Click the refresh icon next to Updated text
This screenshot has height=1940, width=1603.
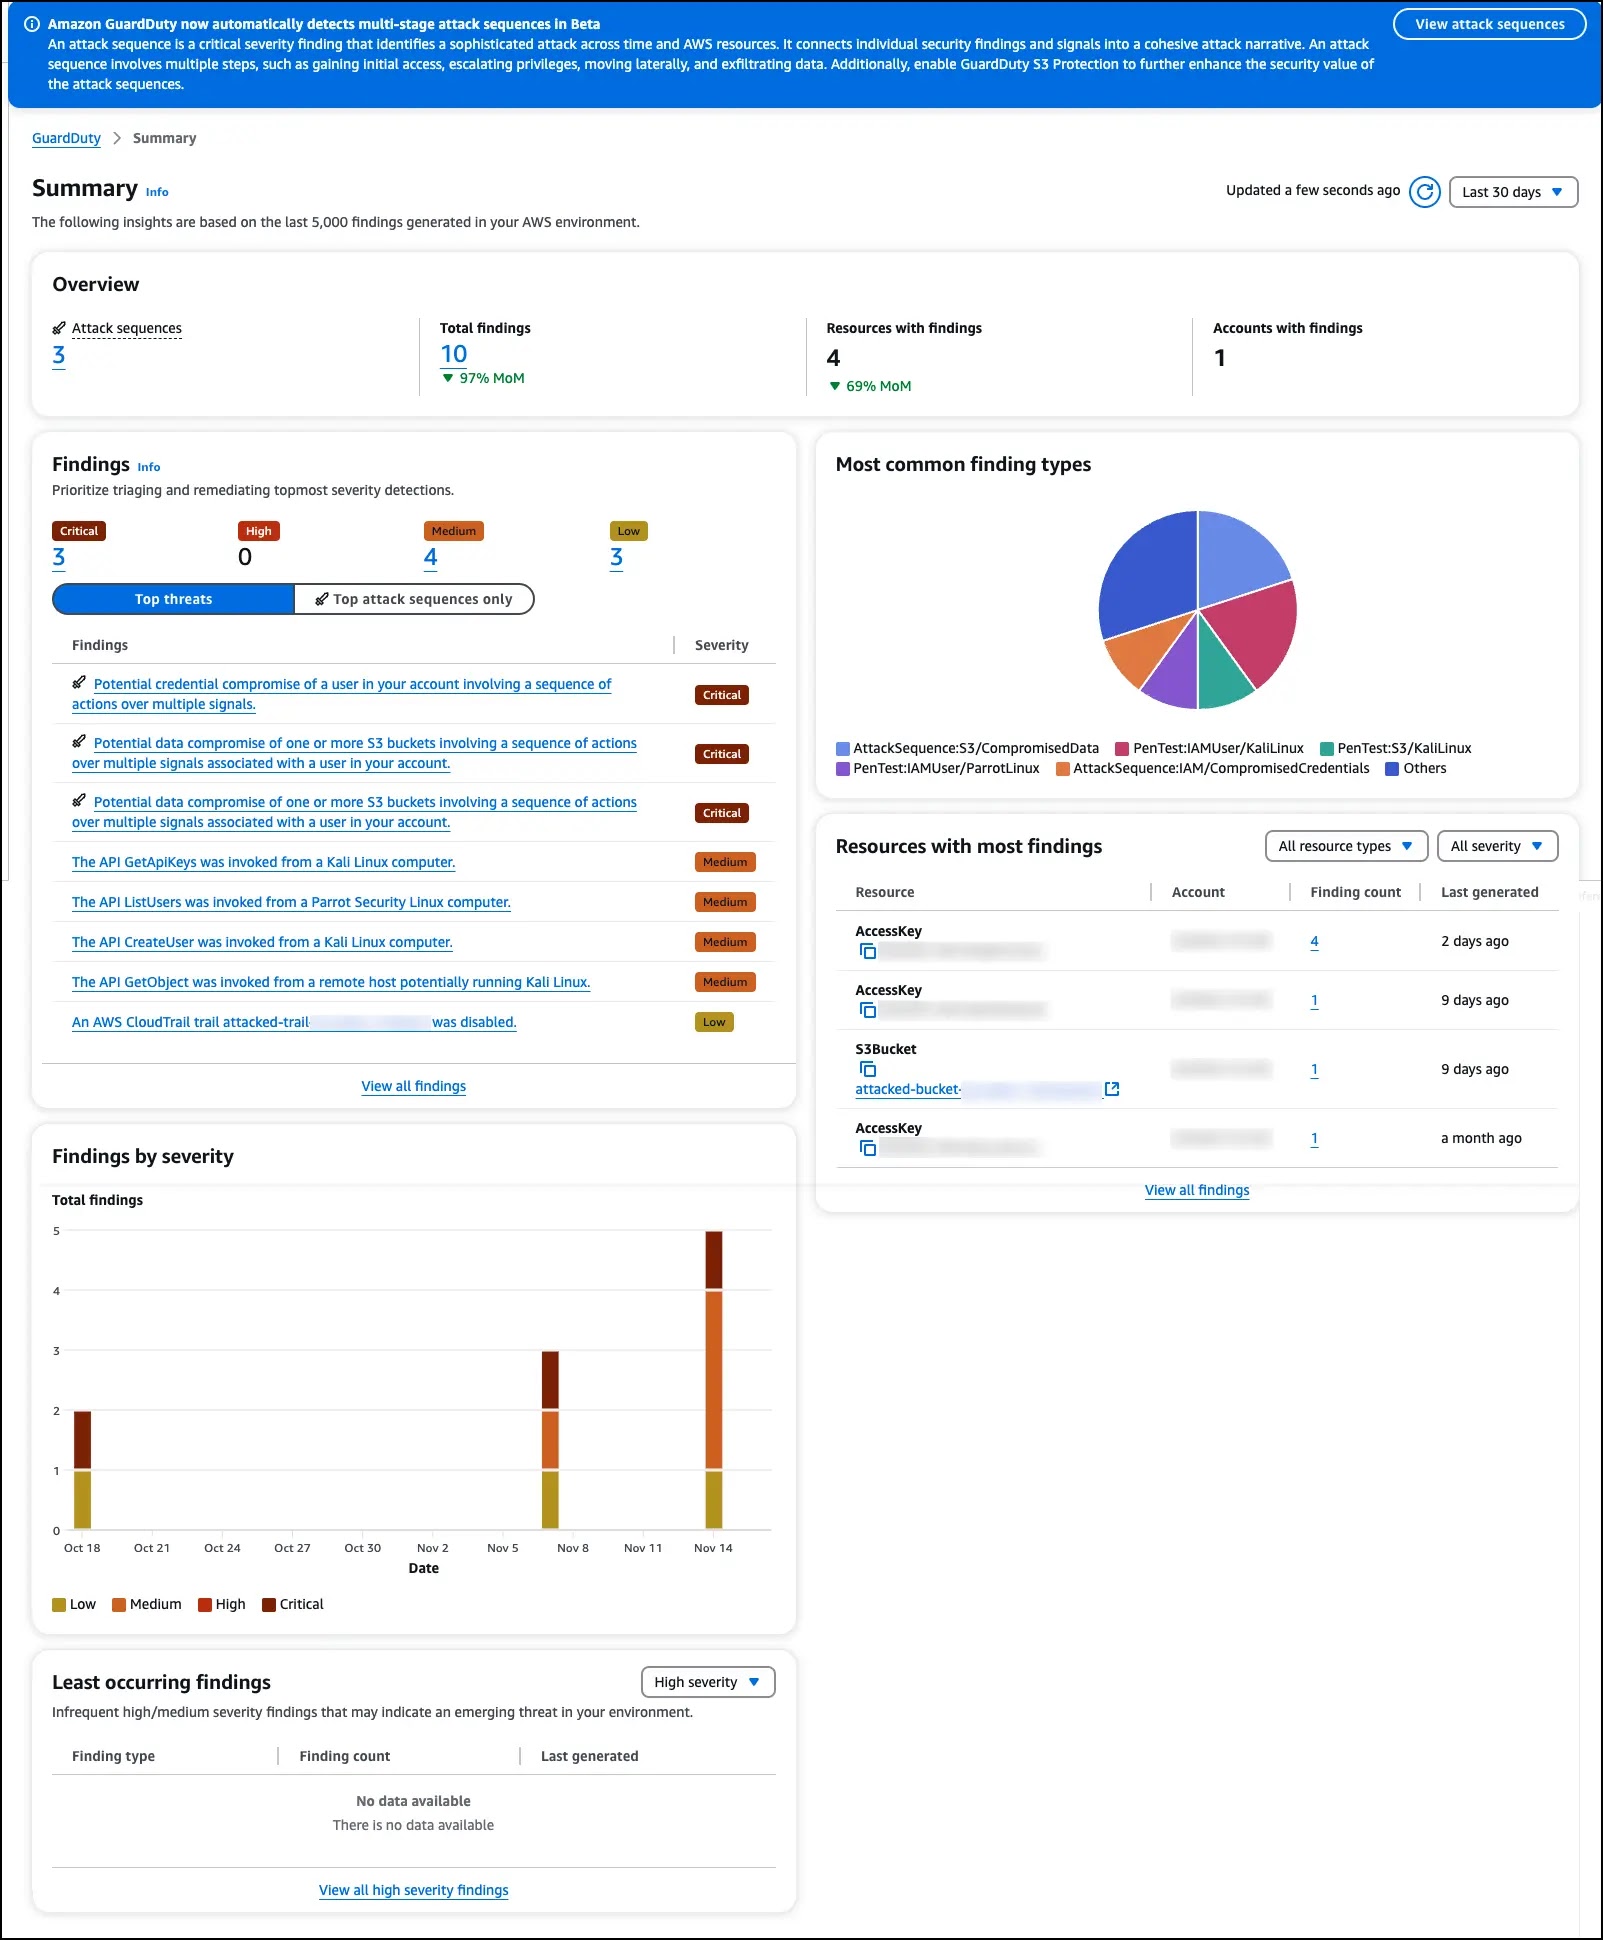pyautogui.click(x=1424, y=191)
